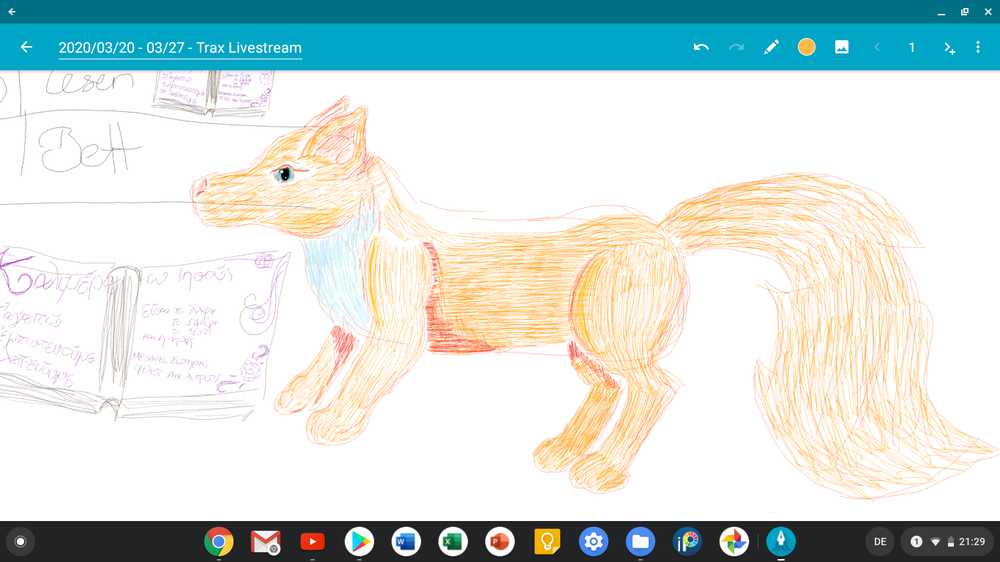Open the three-dot overflow menu

coord(978,47)
